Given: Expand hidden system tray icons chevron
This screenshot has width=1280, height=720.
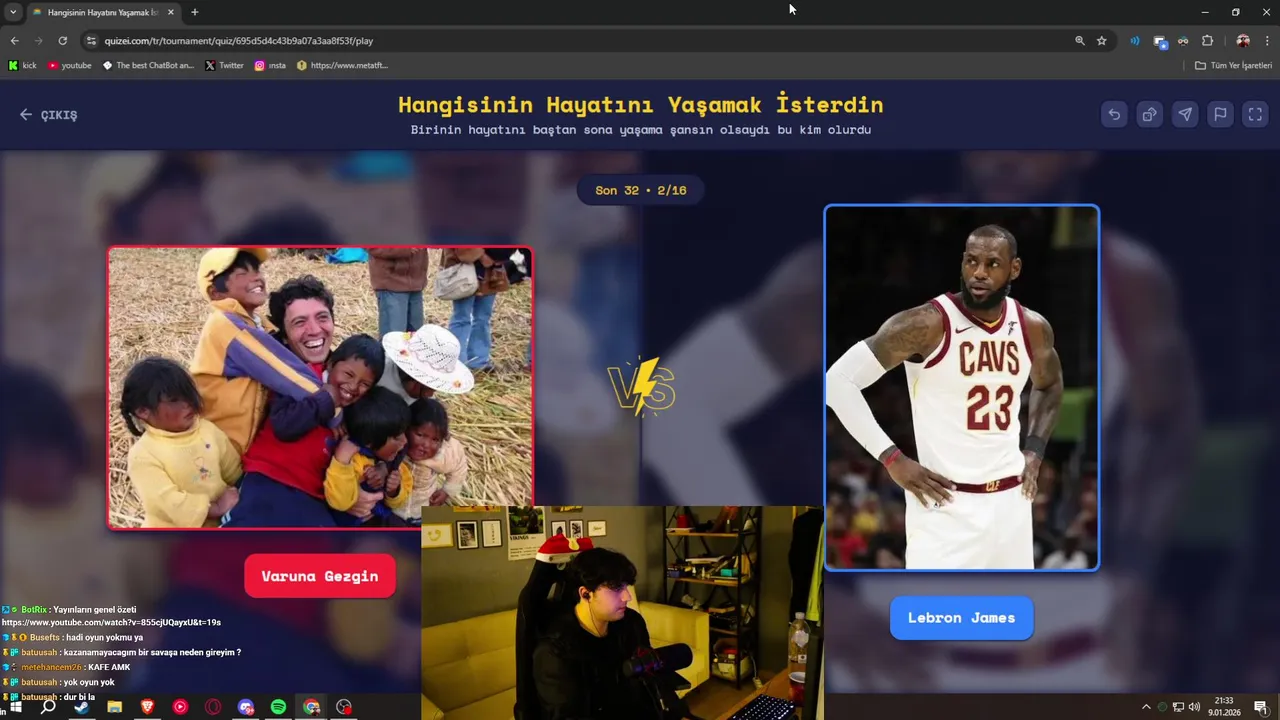Looking at the screenshot, I should [x=1146, y=707].
